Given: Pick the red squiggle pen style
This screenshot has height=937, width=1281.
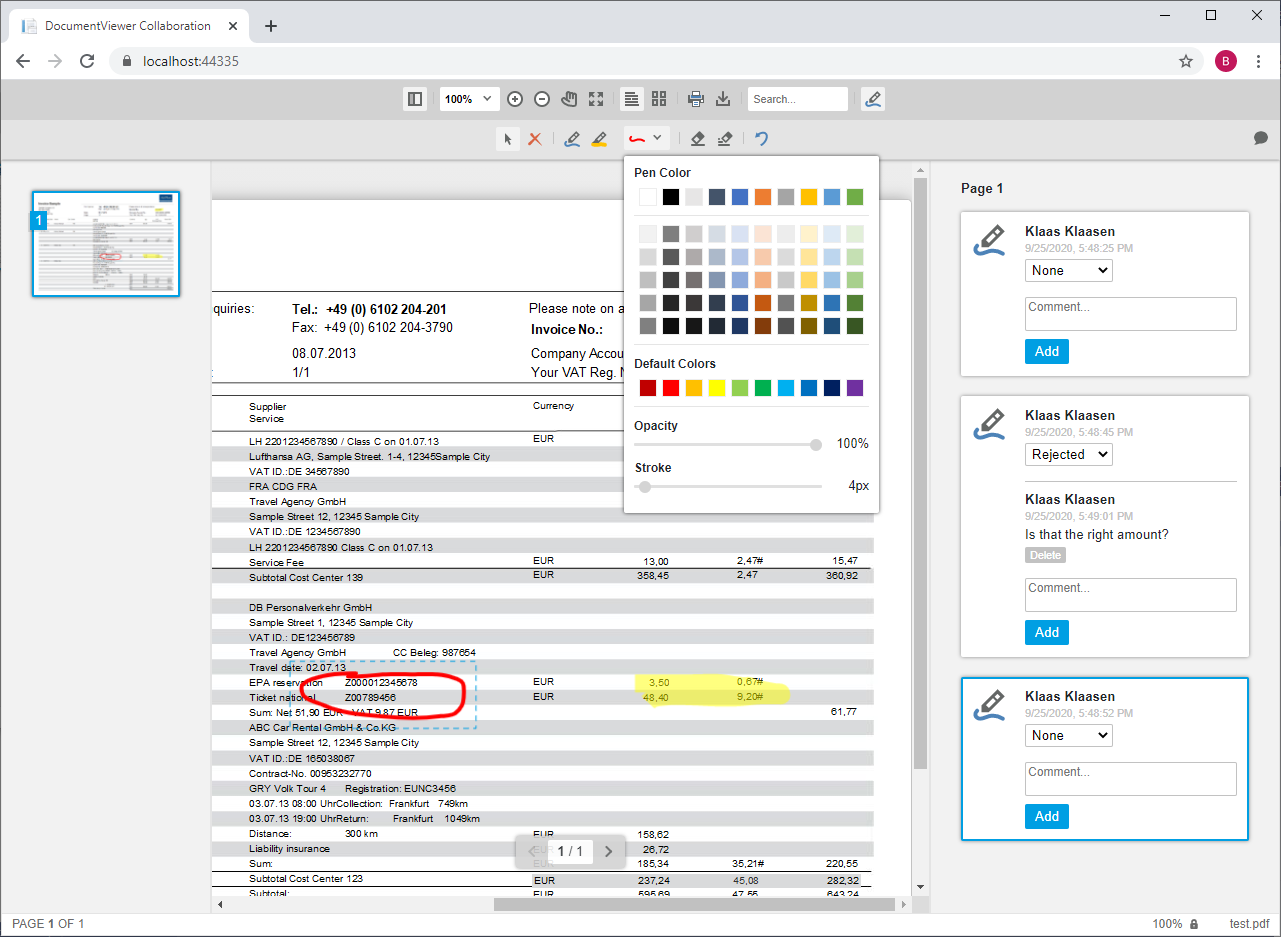Looking at the screenshot, I should (x=636, y=139).
